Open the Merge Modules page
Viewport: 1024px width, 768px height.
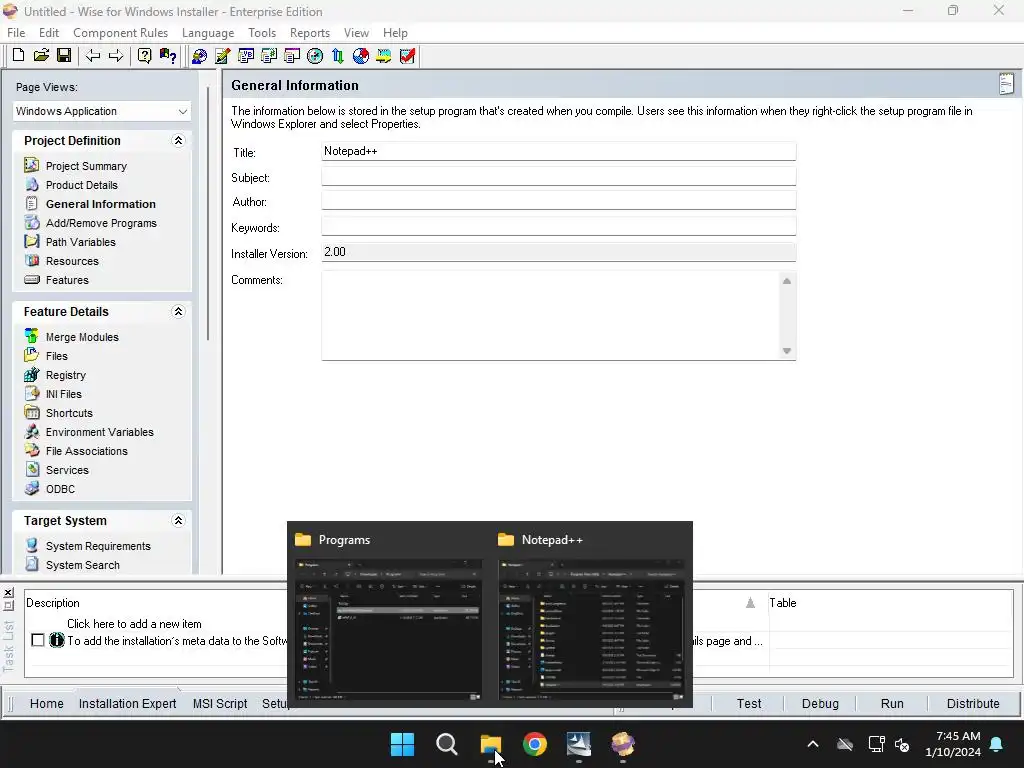[82, 337]
